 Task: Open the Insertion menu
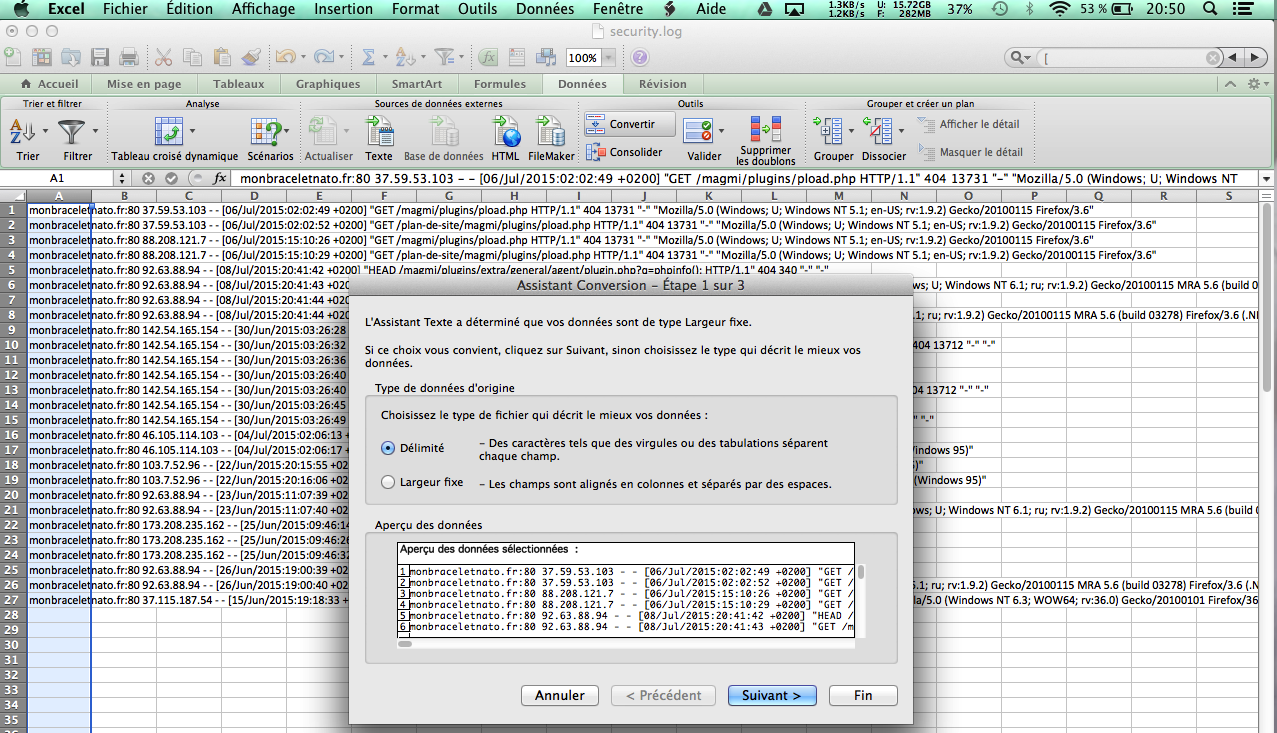coord(343,9)
